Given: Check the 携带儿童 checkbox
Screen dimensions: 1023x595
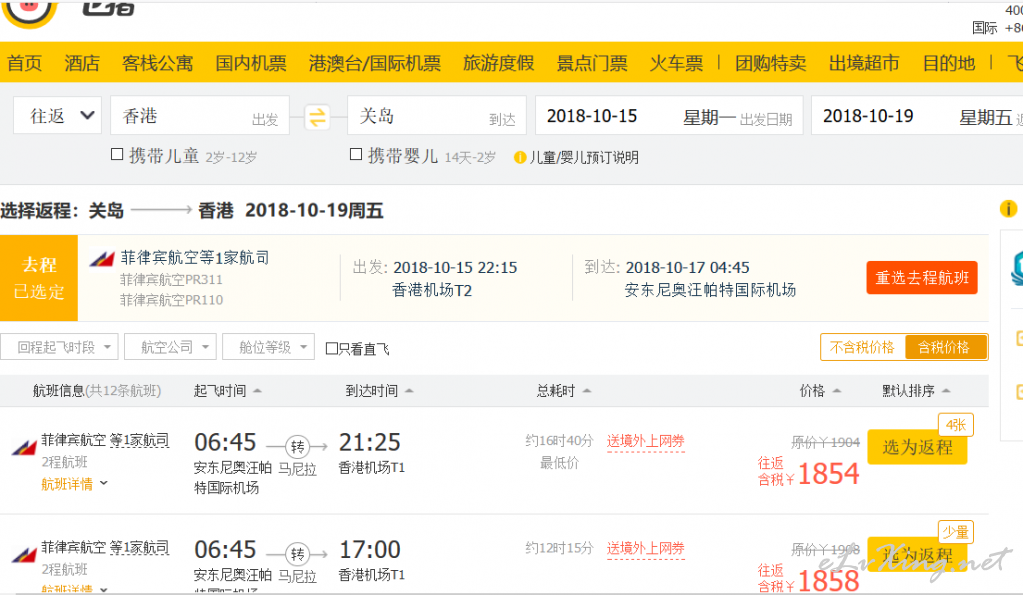Looking at the screenshot, I should coord(117,155).
